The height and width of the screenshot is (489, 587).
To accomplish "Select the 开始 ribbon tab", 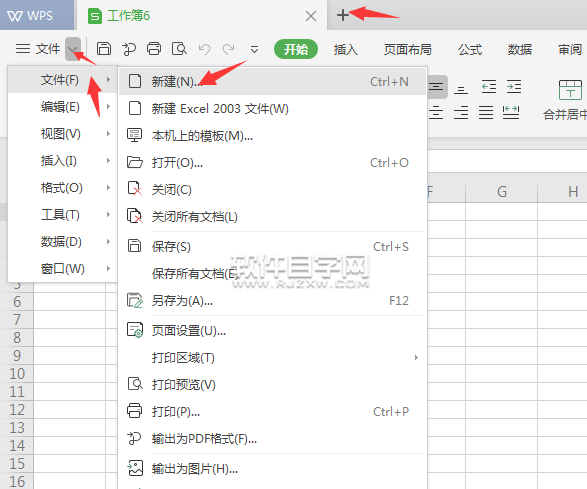I will 296,49.
